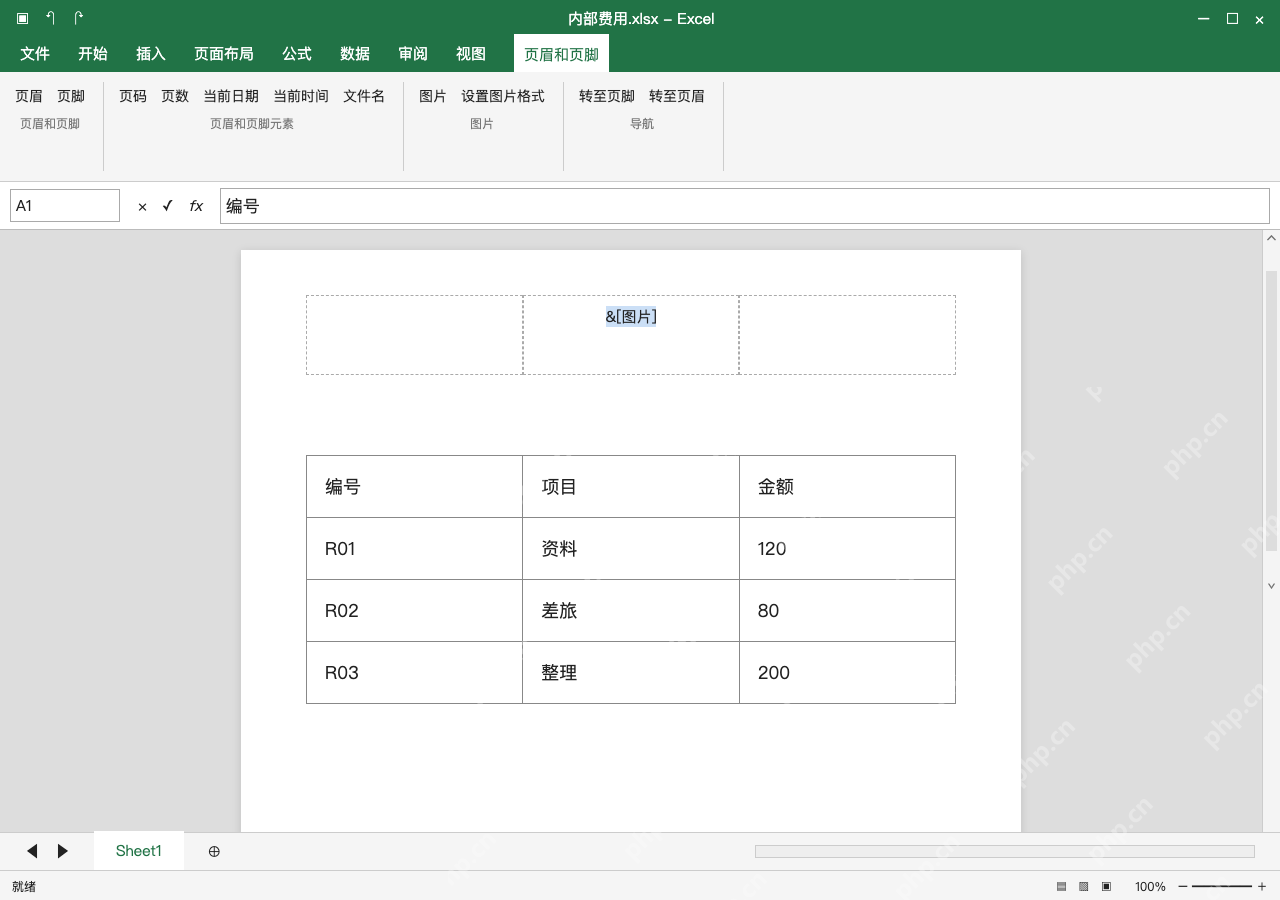Add a new sheet with plus icon
This screenshot has width=1280, height=900.
(x=214, y=851)
